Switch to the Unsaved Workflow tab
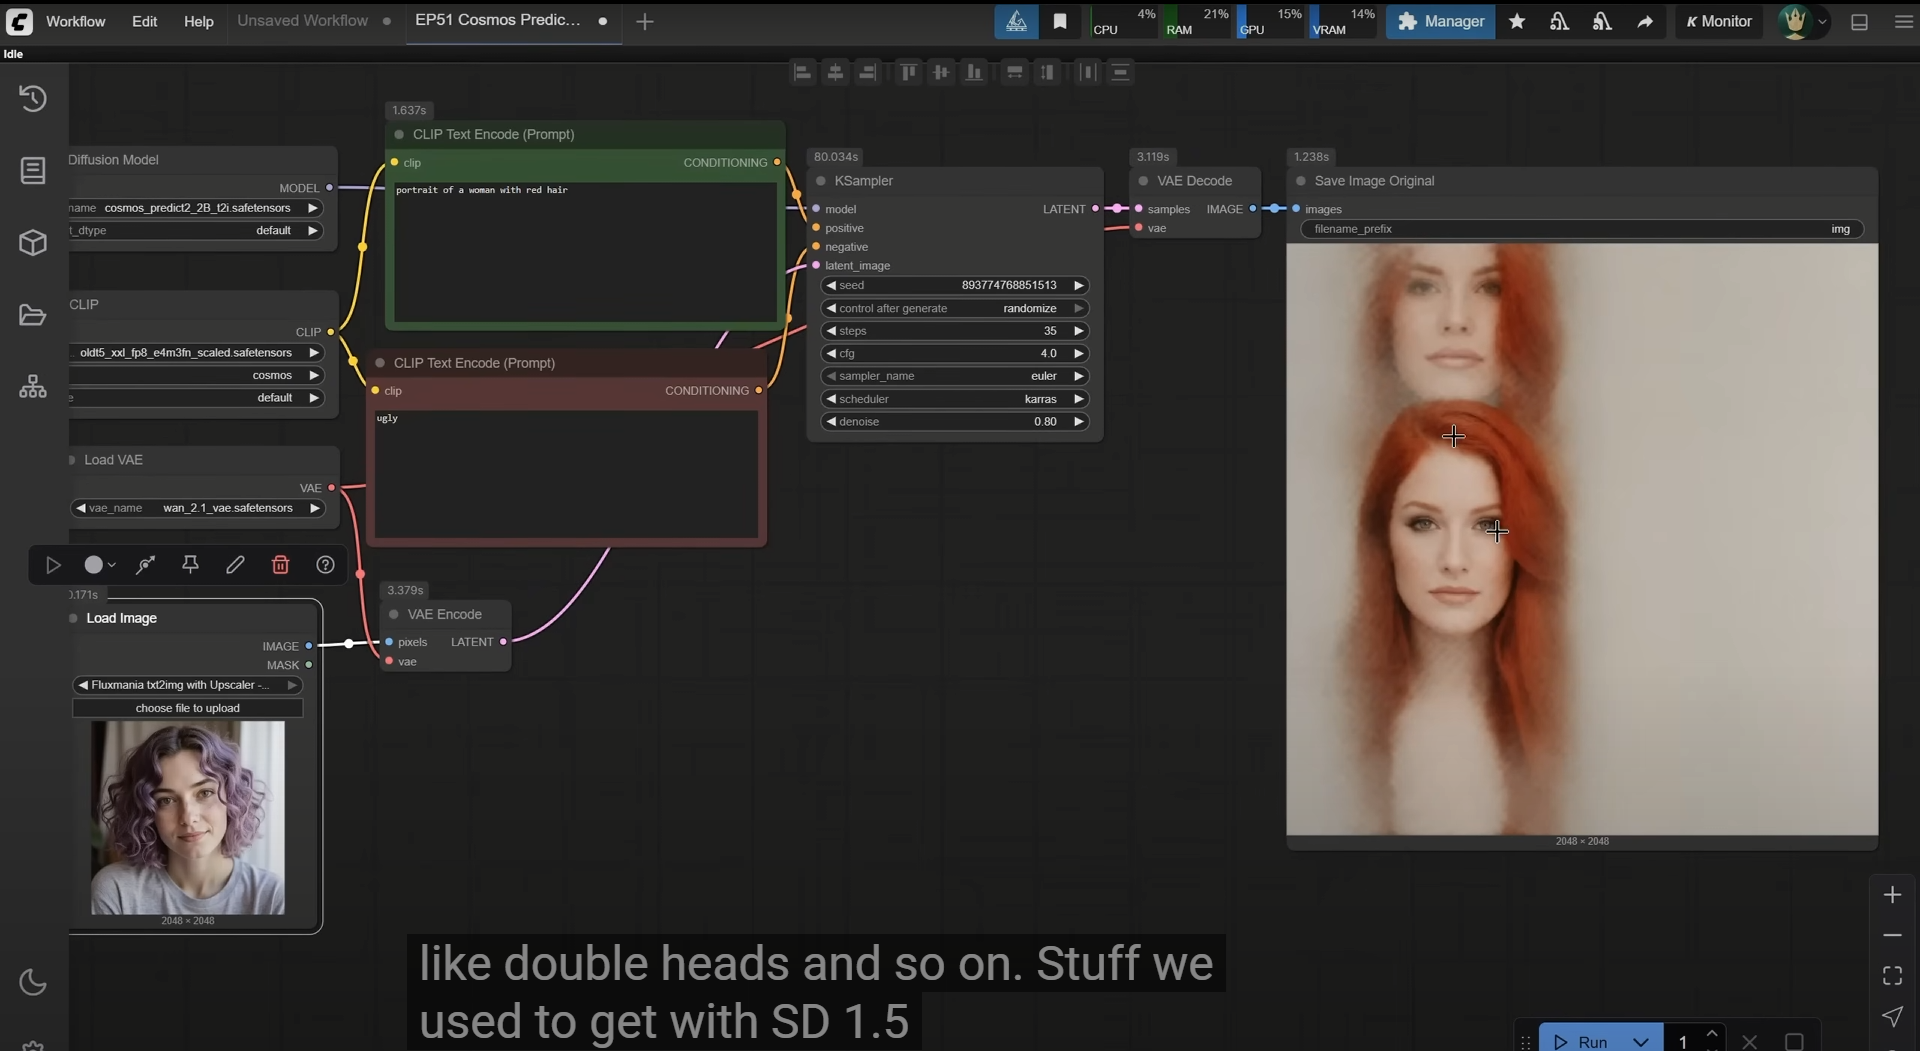Screen dimensions: 1920x1051 tap(302, 21)
